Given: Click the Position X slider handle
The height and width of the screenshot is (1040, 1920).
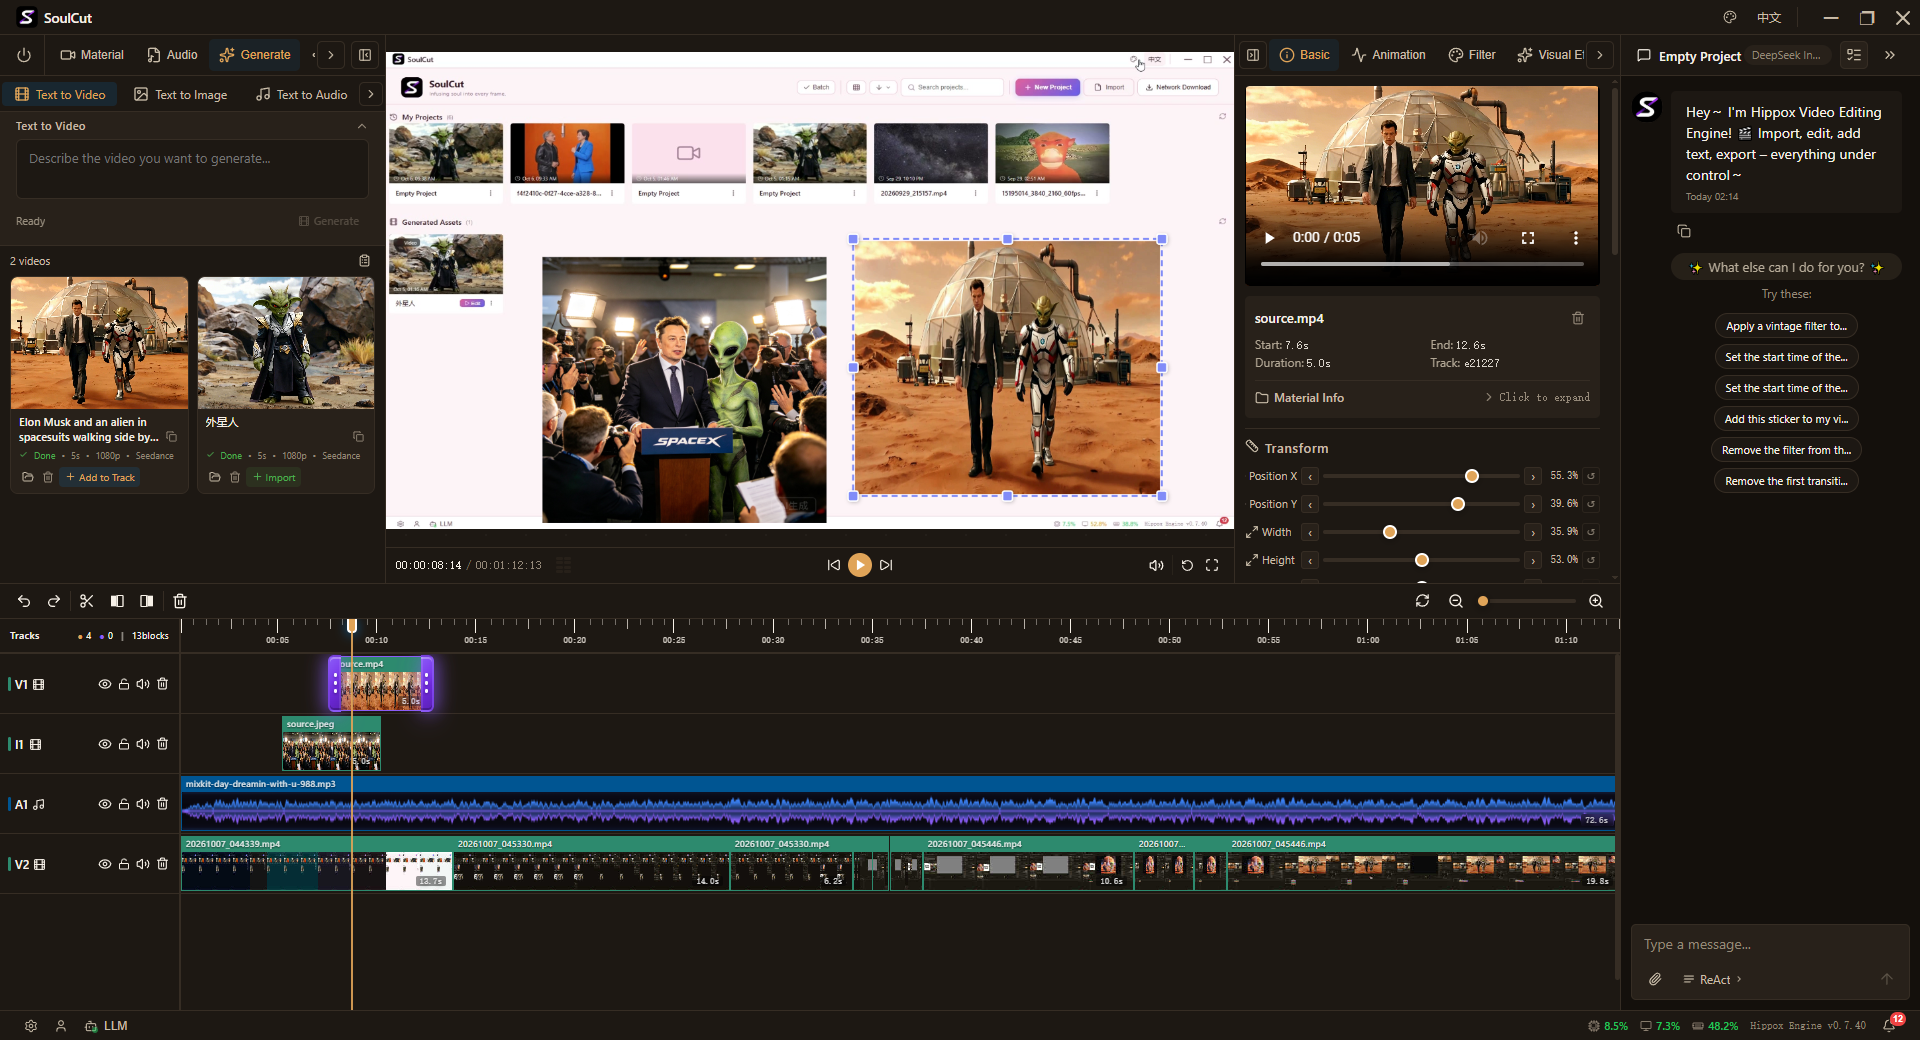Looking at the screenshot, I should pyautogui.click(x=1472, y=476).
